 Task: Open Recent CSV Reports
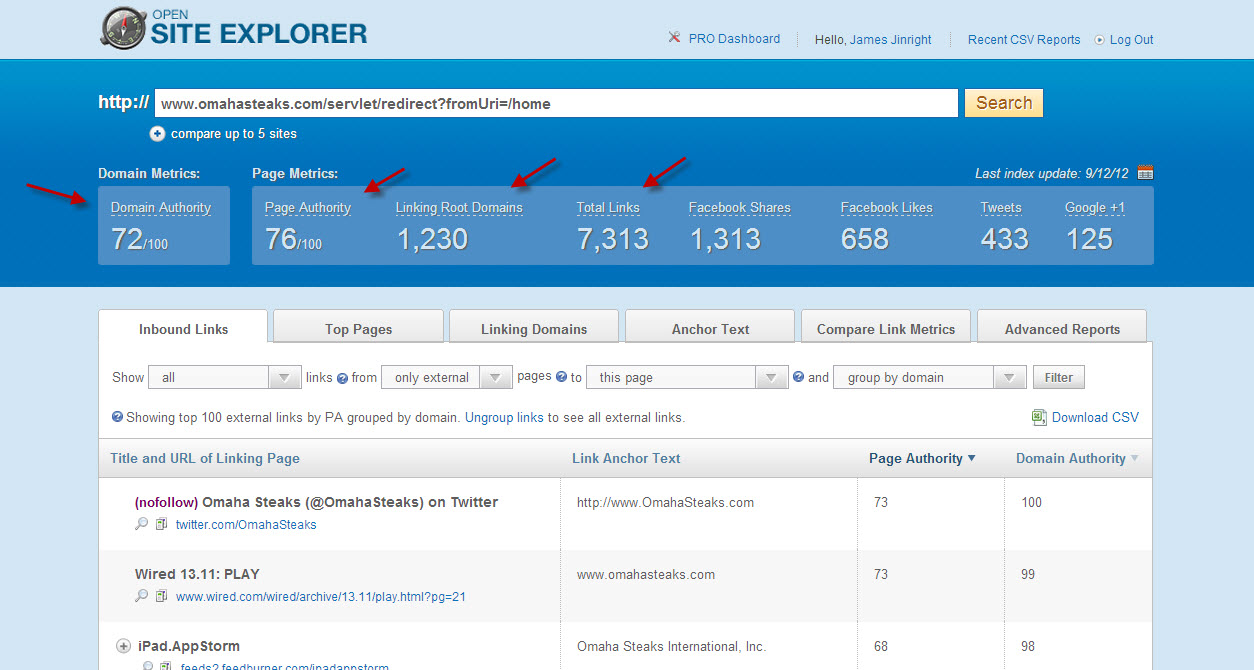click(1024, 40)
